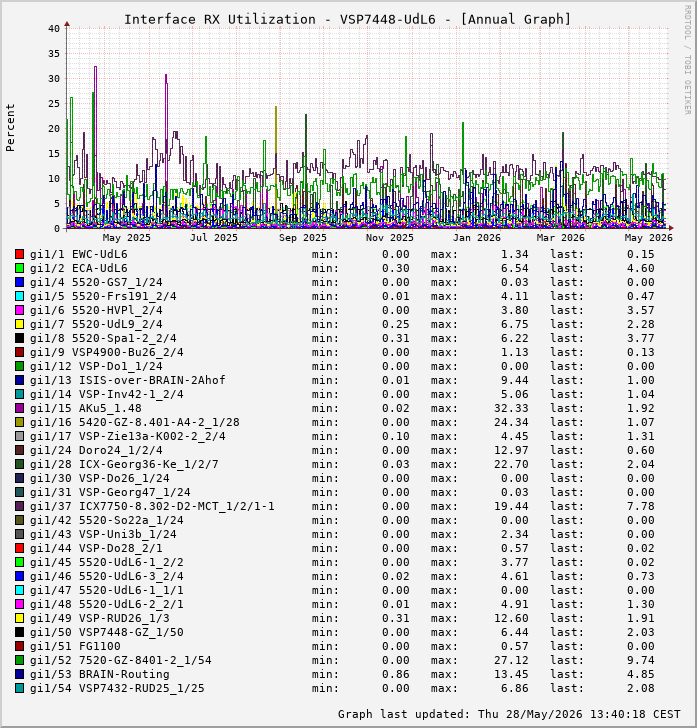Click the Jan 2026 x-axis label
This screenshot has width=697, height=728.
click(477, 238)
